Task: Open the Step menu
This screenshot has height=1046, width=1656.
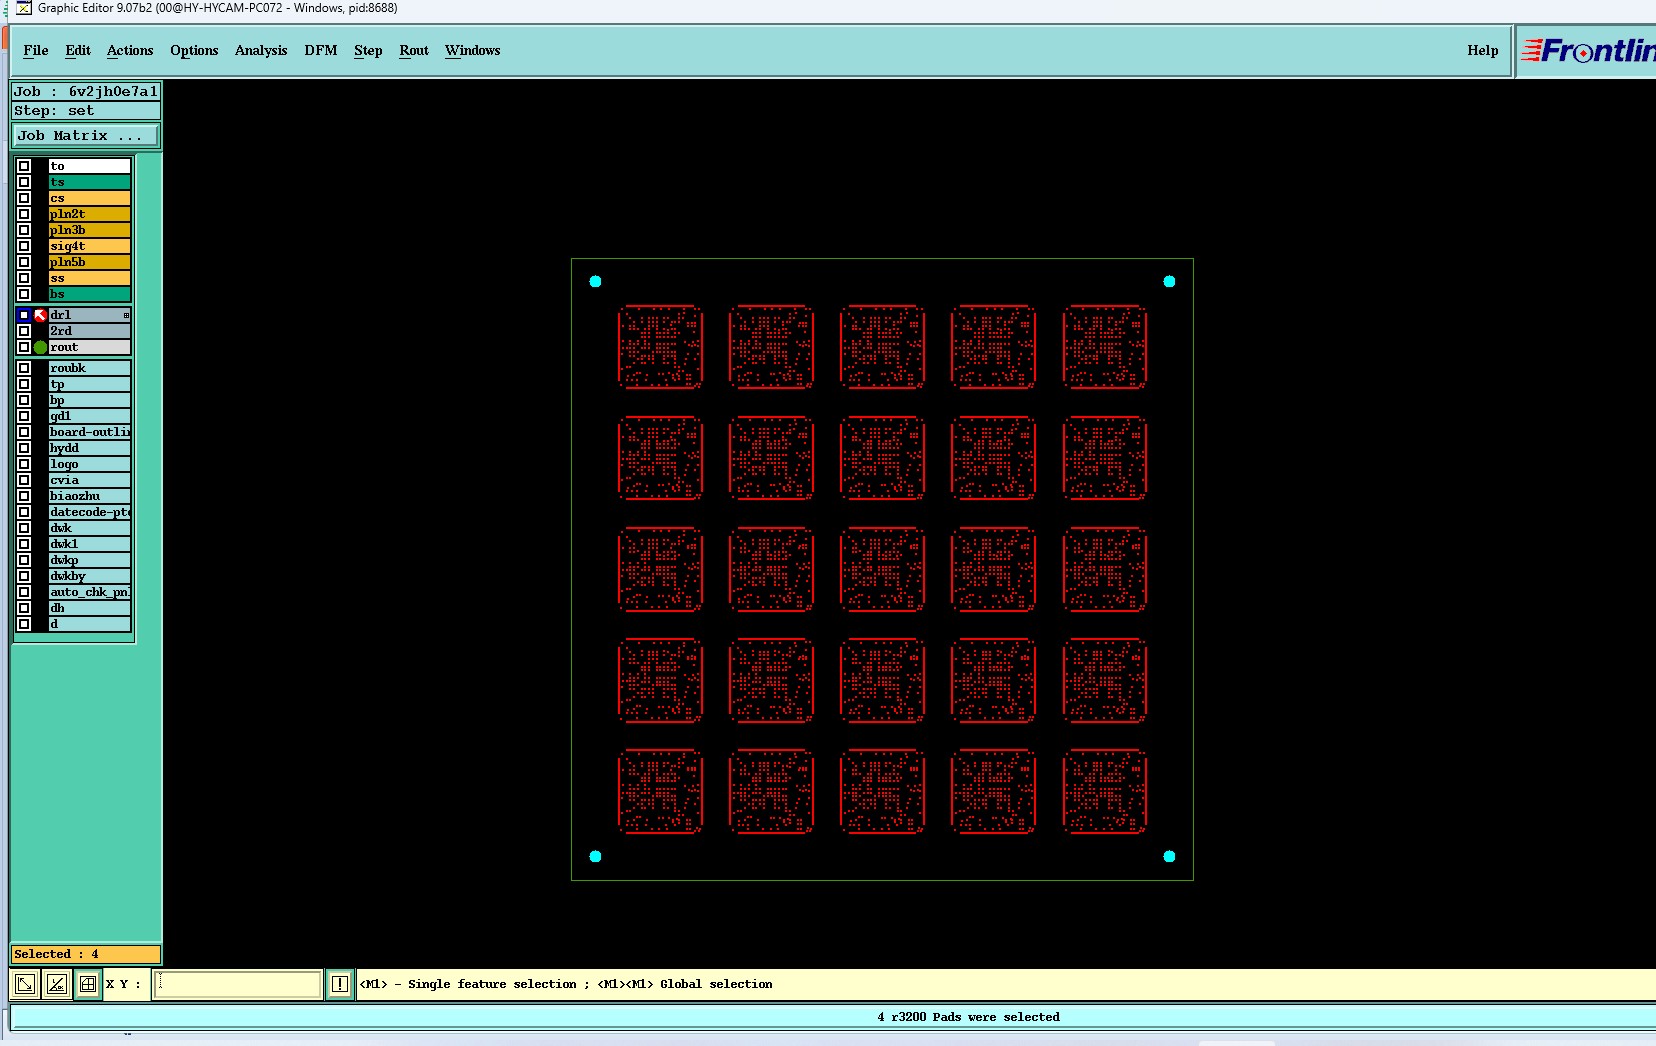Action: pos(368,50)
